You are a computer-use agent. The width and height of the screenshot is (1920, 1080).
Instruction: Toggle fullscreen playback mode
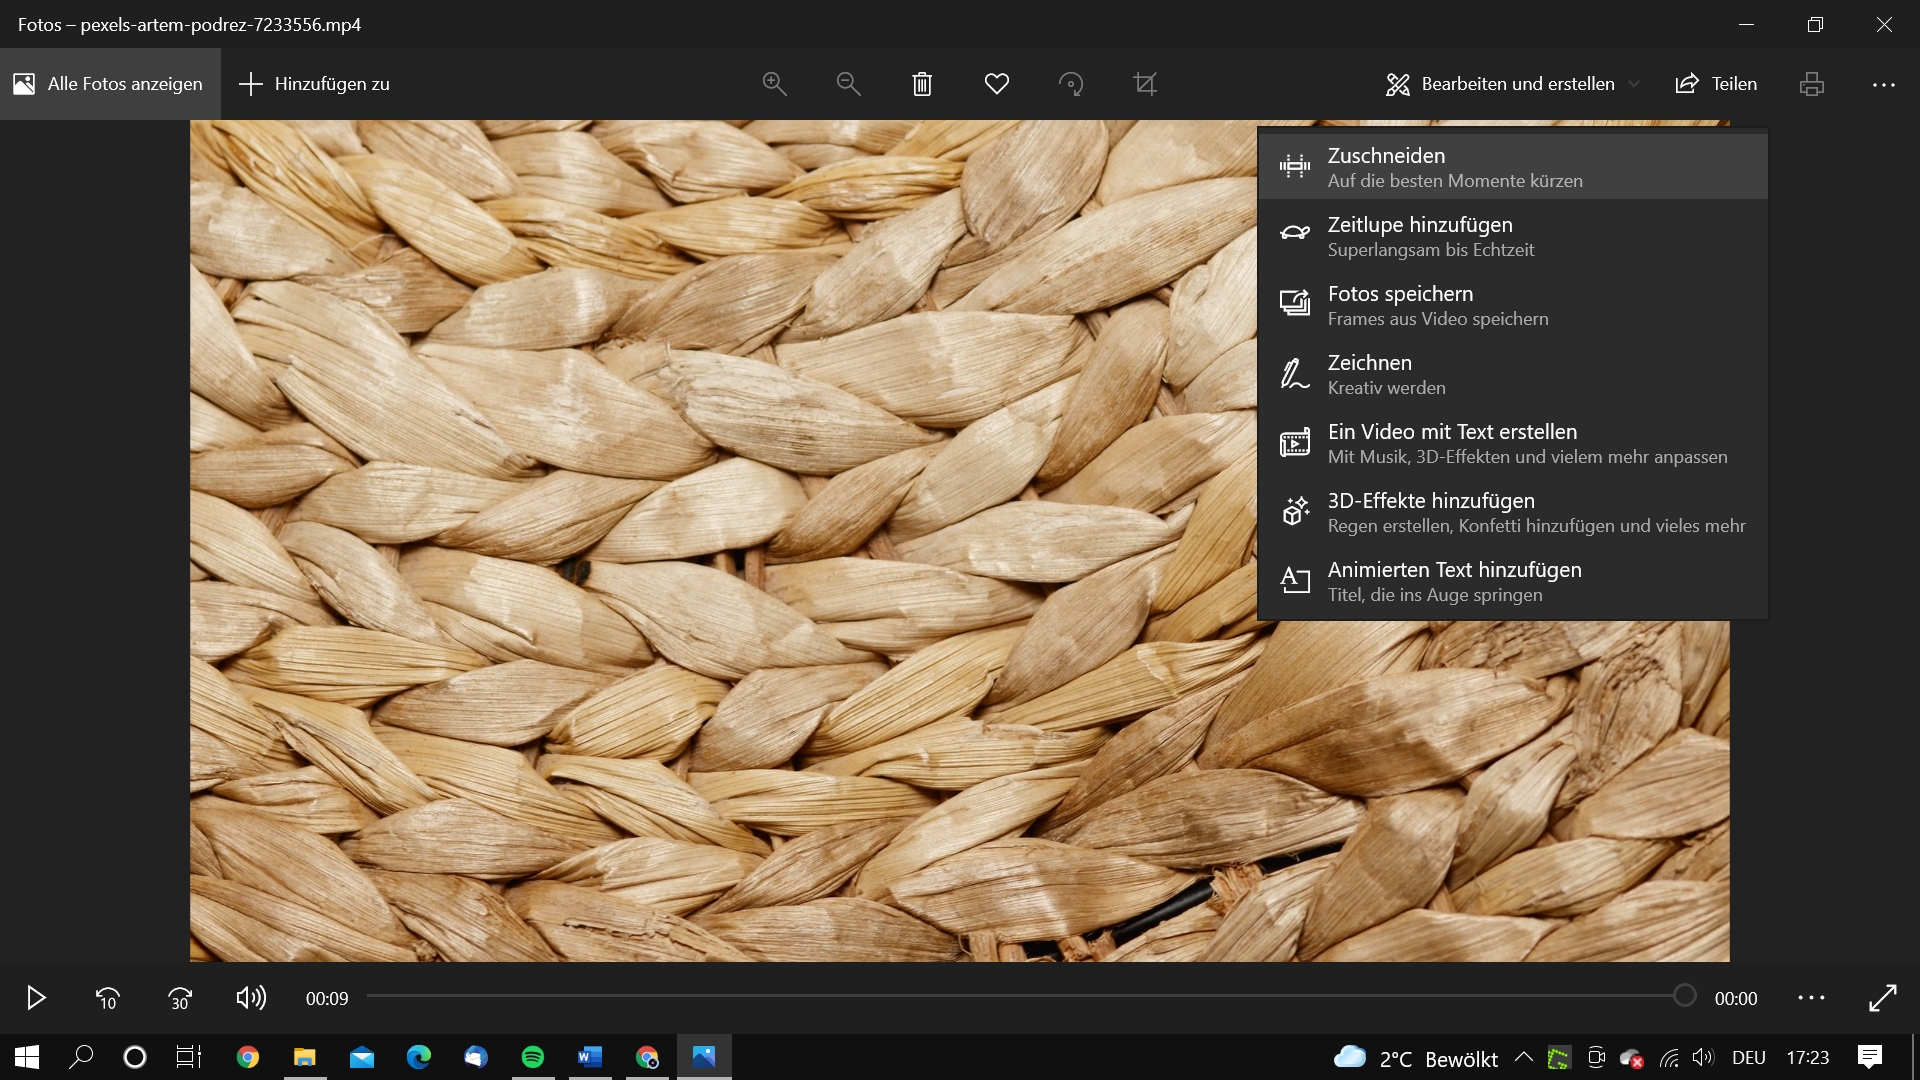click(1885, 997)
